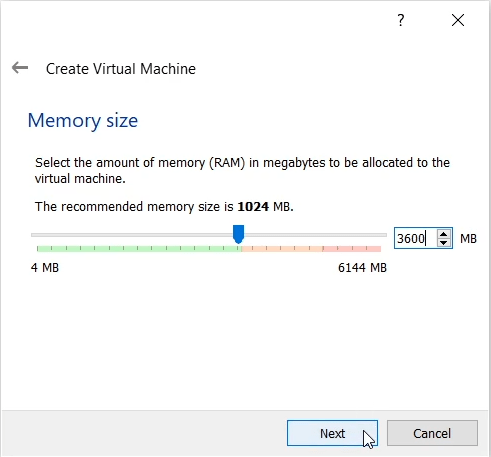Click the Next button
This screenshot has height=457, width=491.
[x=332, y=433]
